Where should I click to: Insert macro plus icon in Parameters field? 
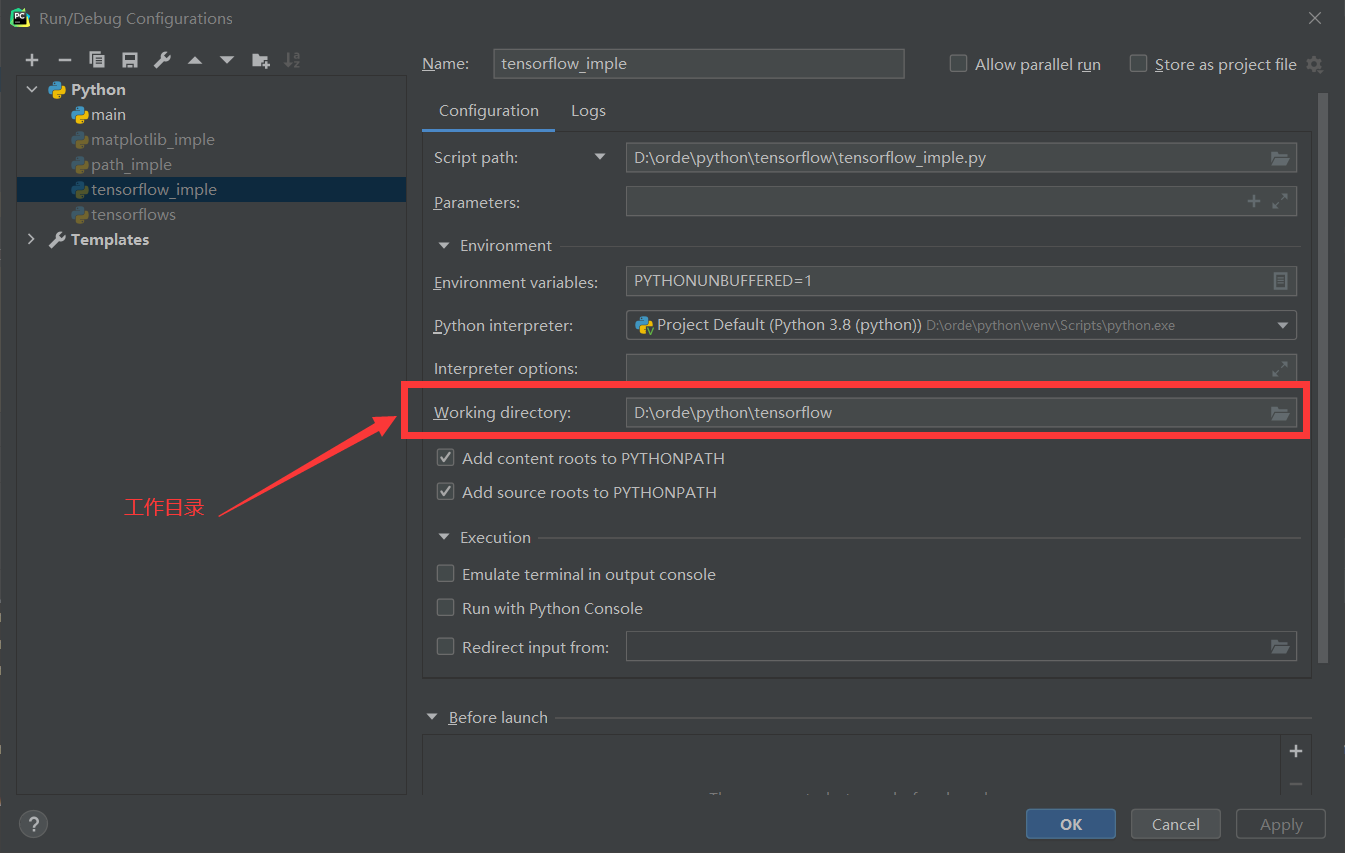(1254, 202)
